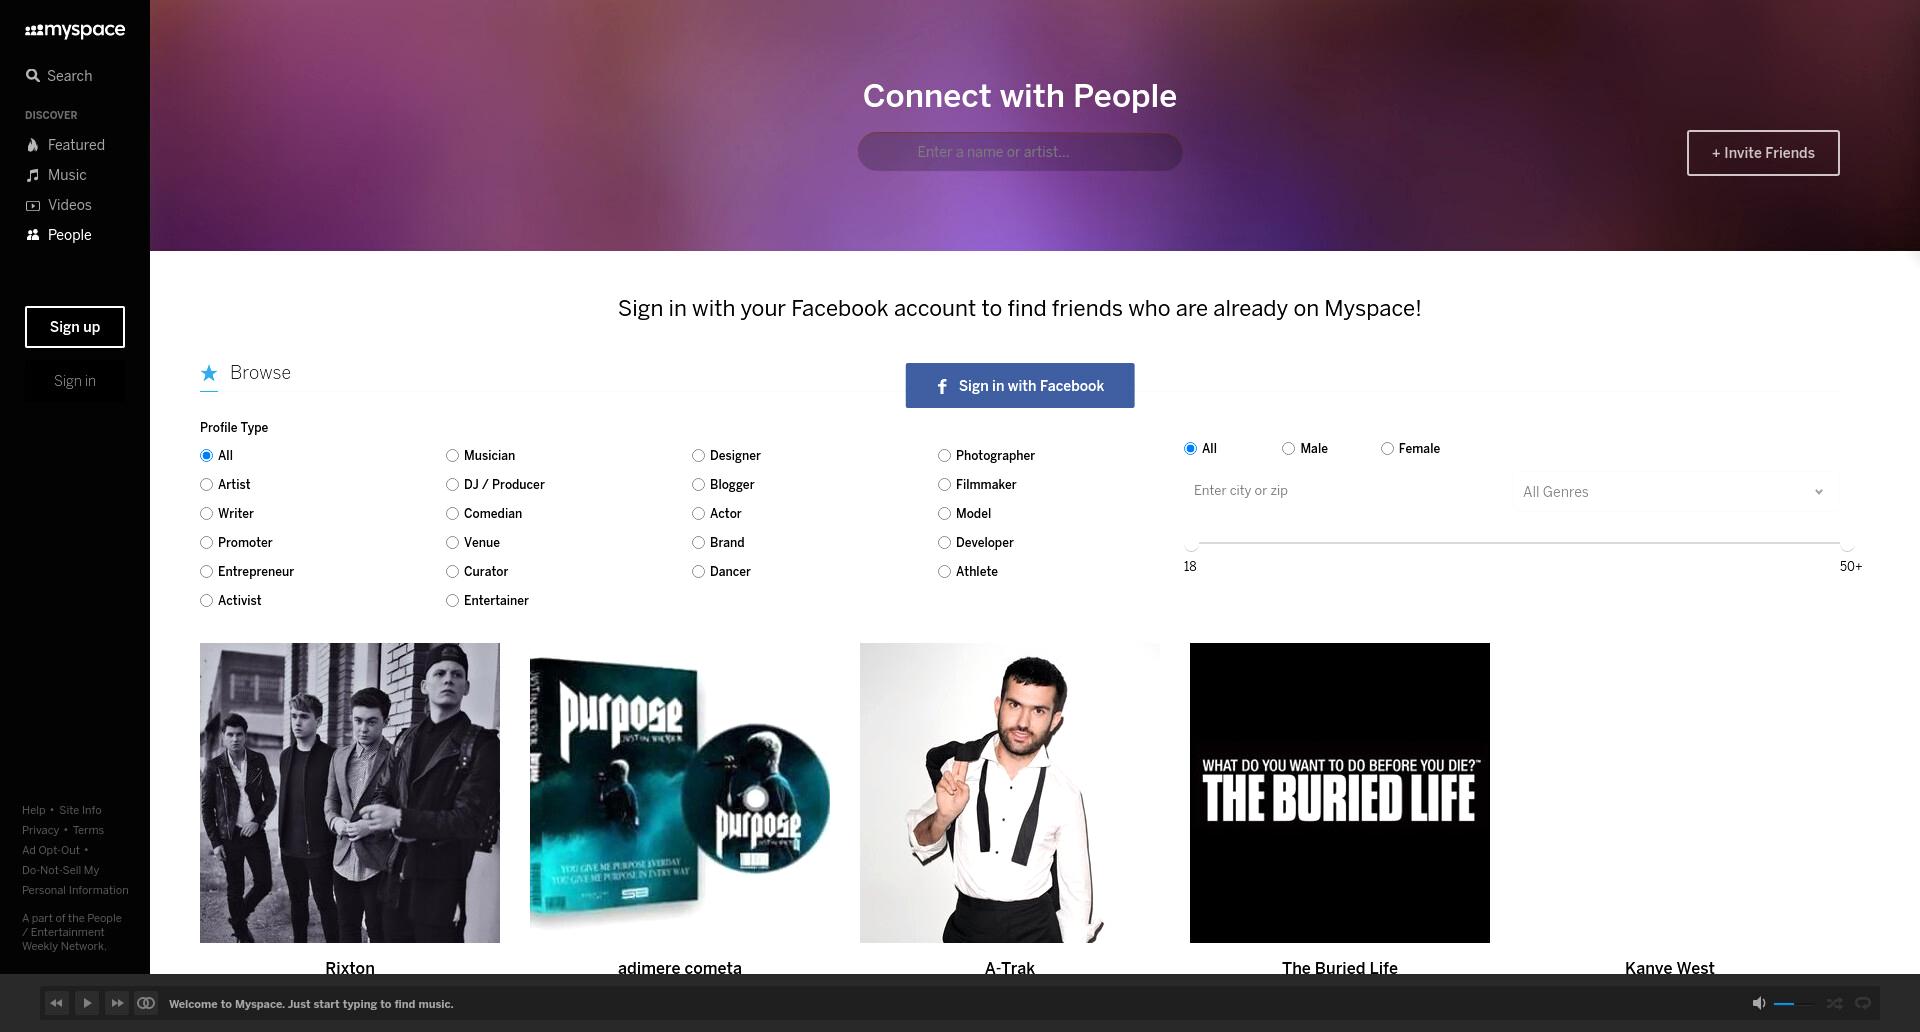Select Musician profile type
The height and width of the screenshot is (1032, 1920).
(x=453, y=456)
